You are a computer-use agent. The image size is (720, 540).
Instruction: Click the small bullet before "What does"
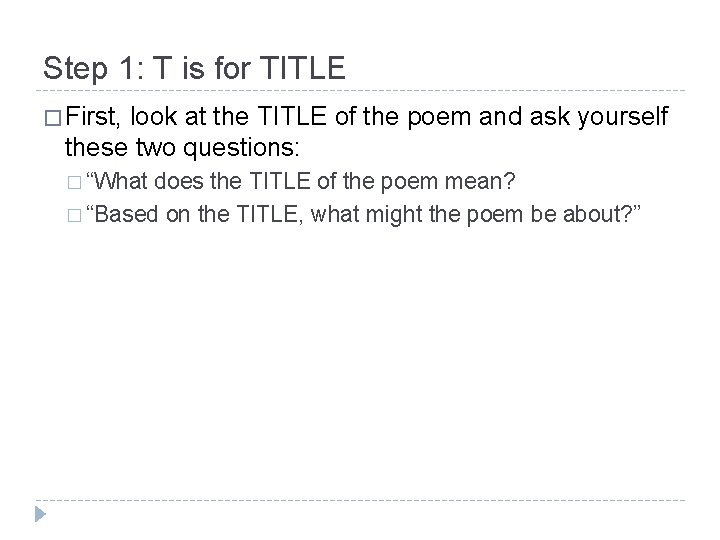74,184
